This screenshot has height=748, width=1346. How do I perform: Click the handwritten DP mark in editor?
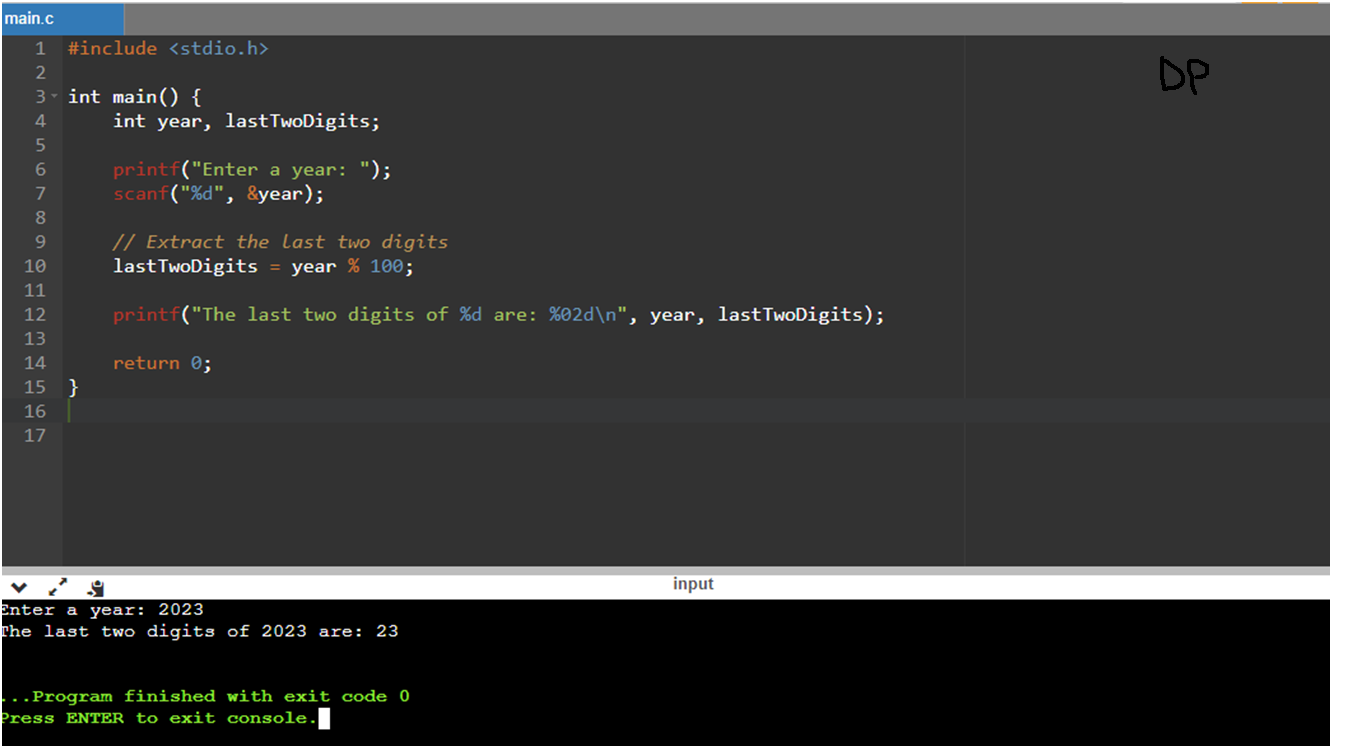click(1184, 76)
